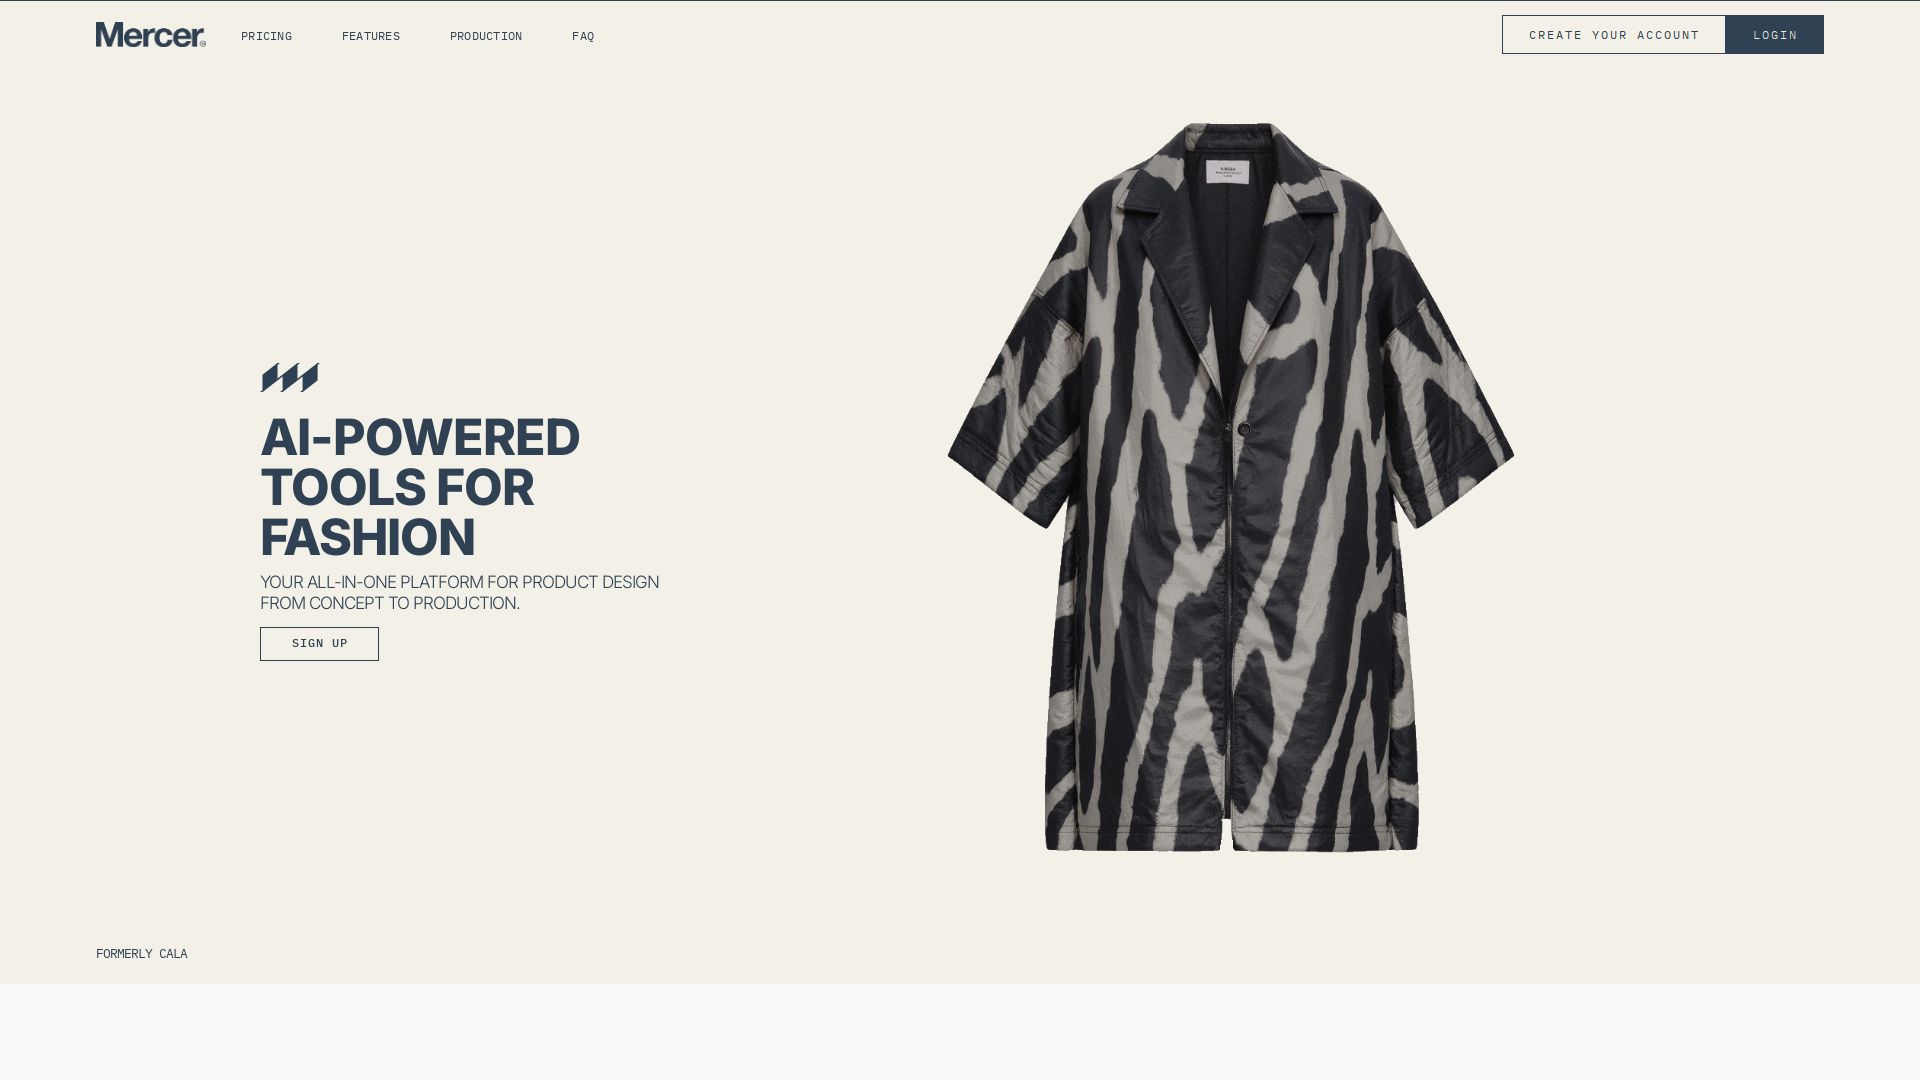The width and height of the screenshot is (1920, 1080).
Task: Click the Mercer slash mark above the headline
Action: point(290,378)
